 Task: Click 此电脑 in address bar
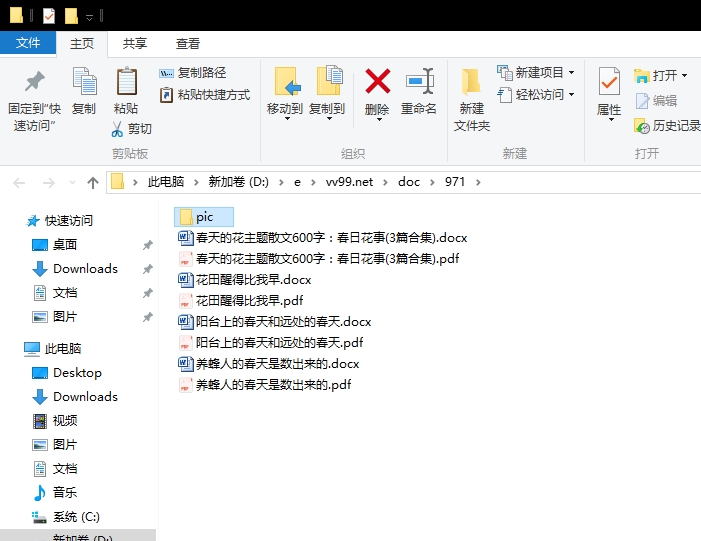coord(166,182)
